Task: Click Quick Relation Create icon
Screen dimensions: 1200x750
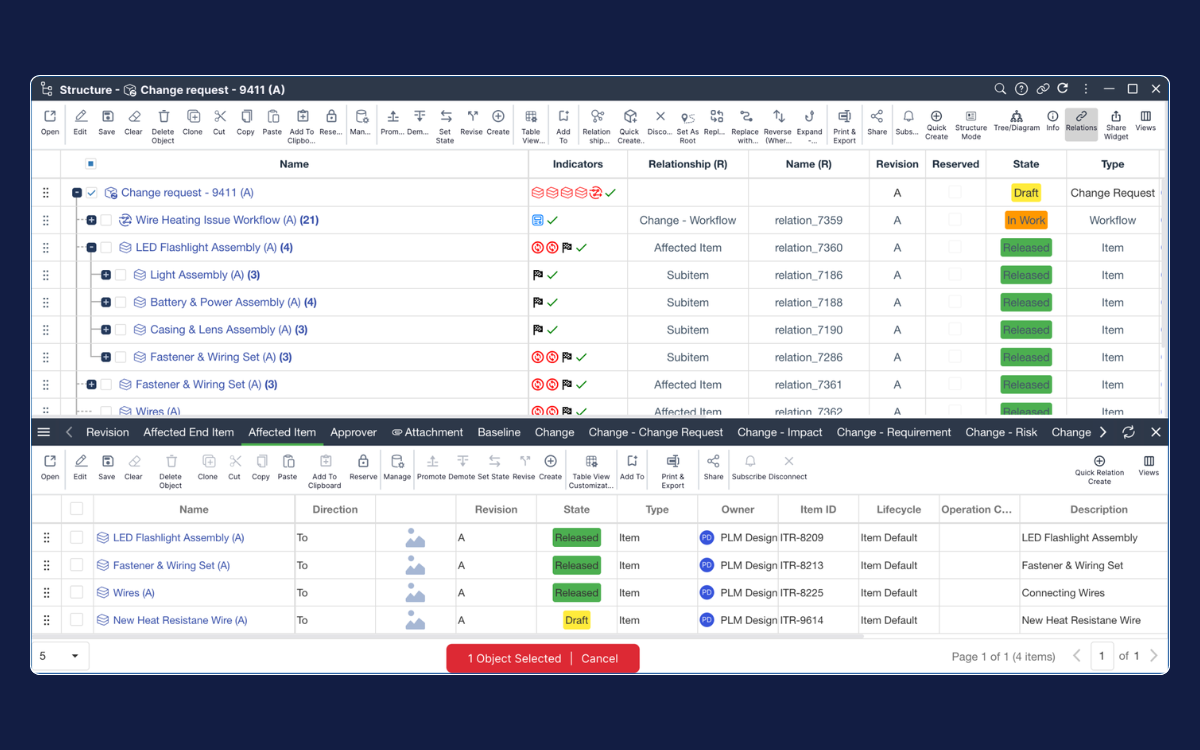Action: coord(1099,462)
